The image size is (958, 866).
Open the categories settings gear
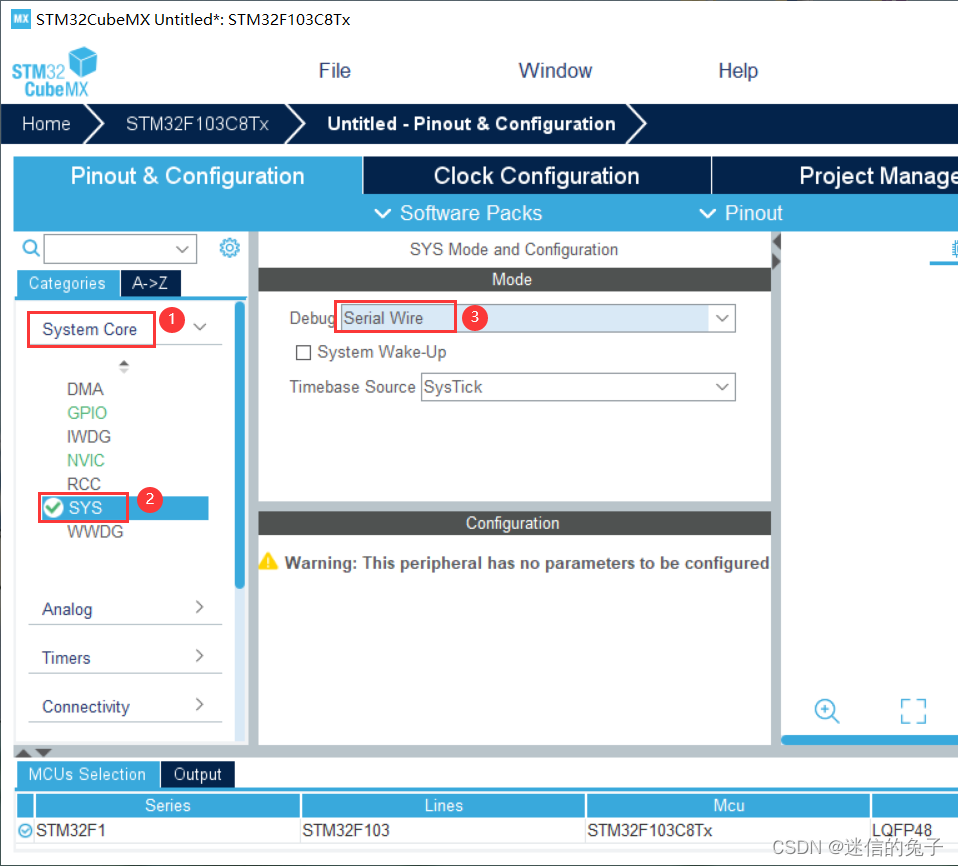click(x=230, y=248)
